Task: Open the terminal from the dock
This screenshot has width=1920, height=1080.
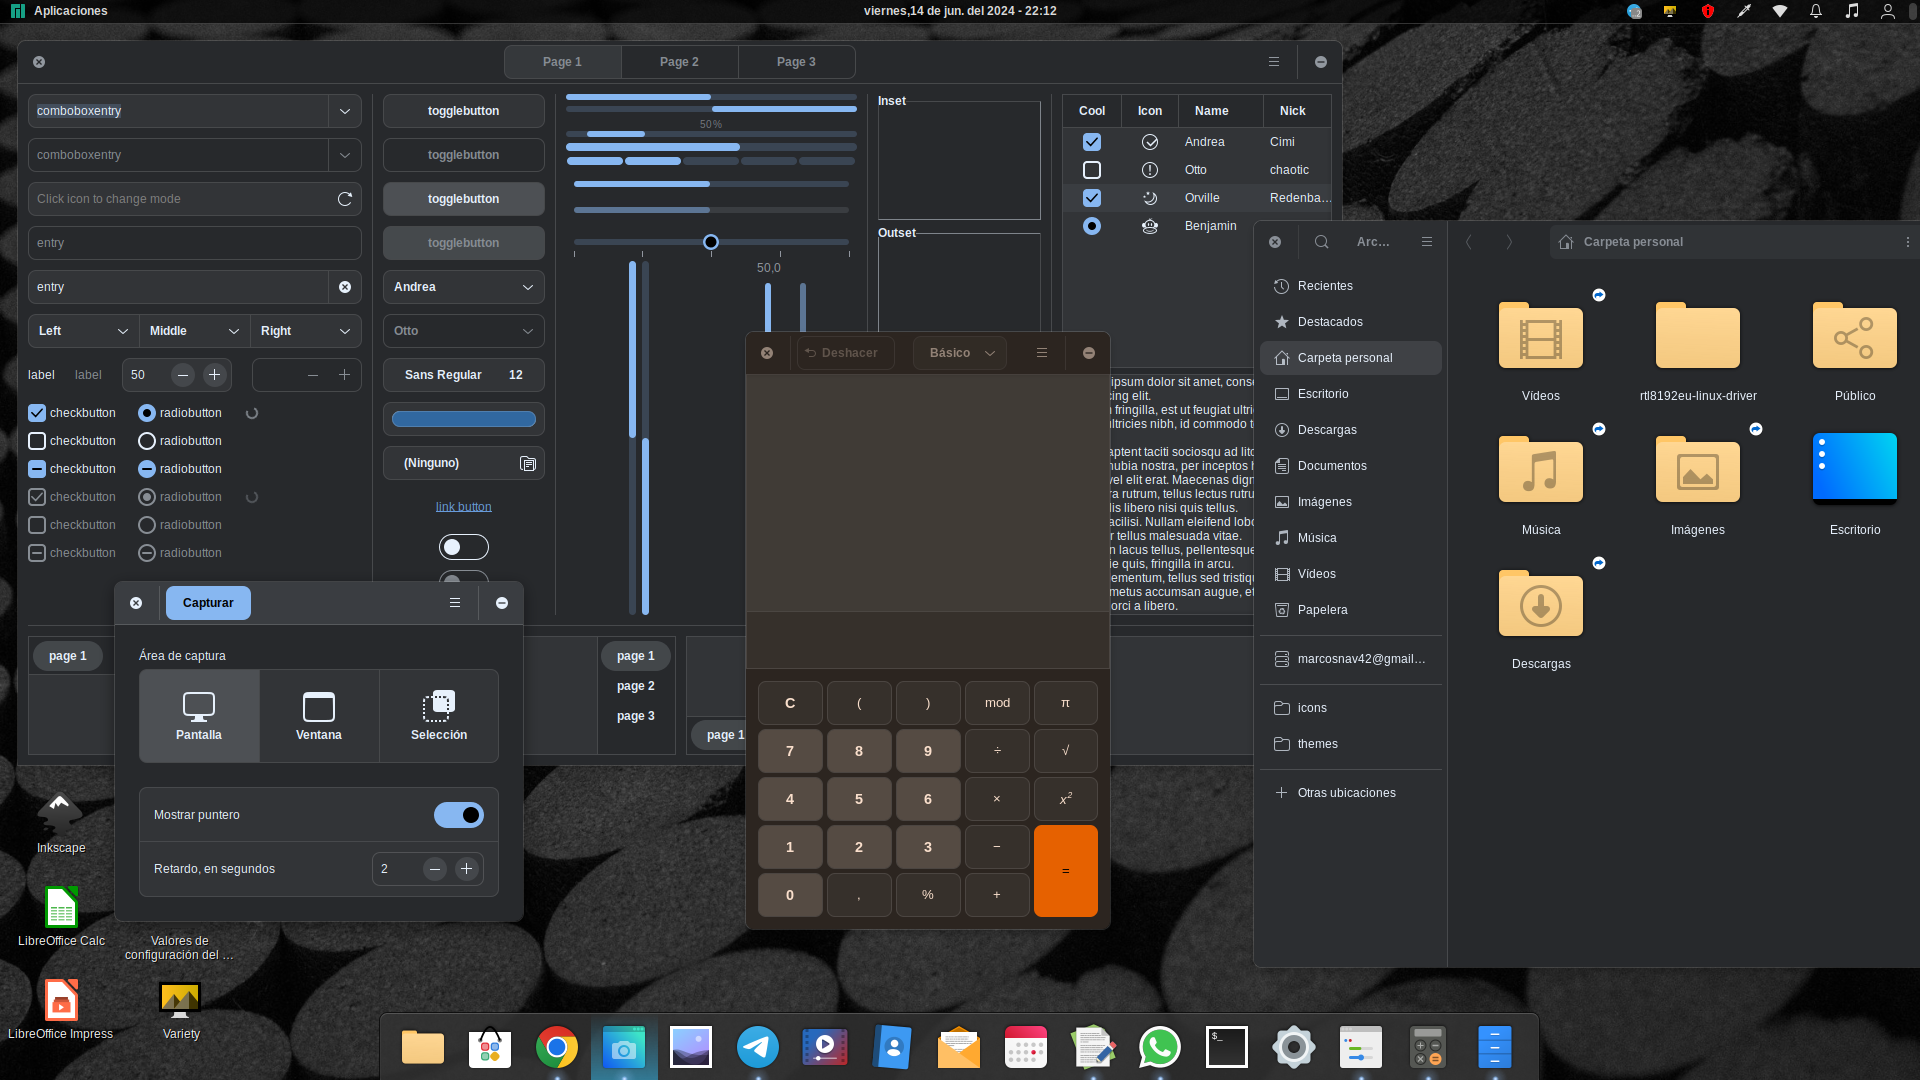Action: [x=1226, y=1047]
